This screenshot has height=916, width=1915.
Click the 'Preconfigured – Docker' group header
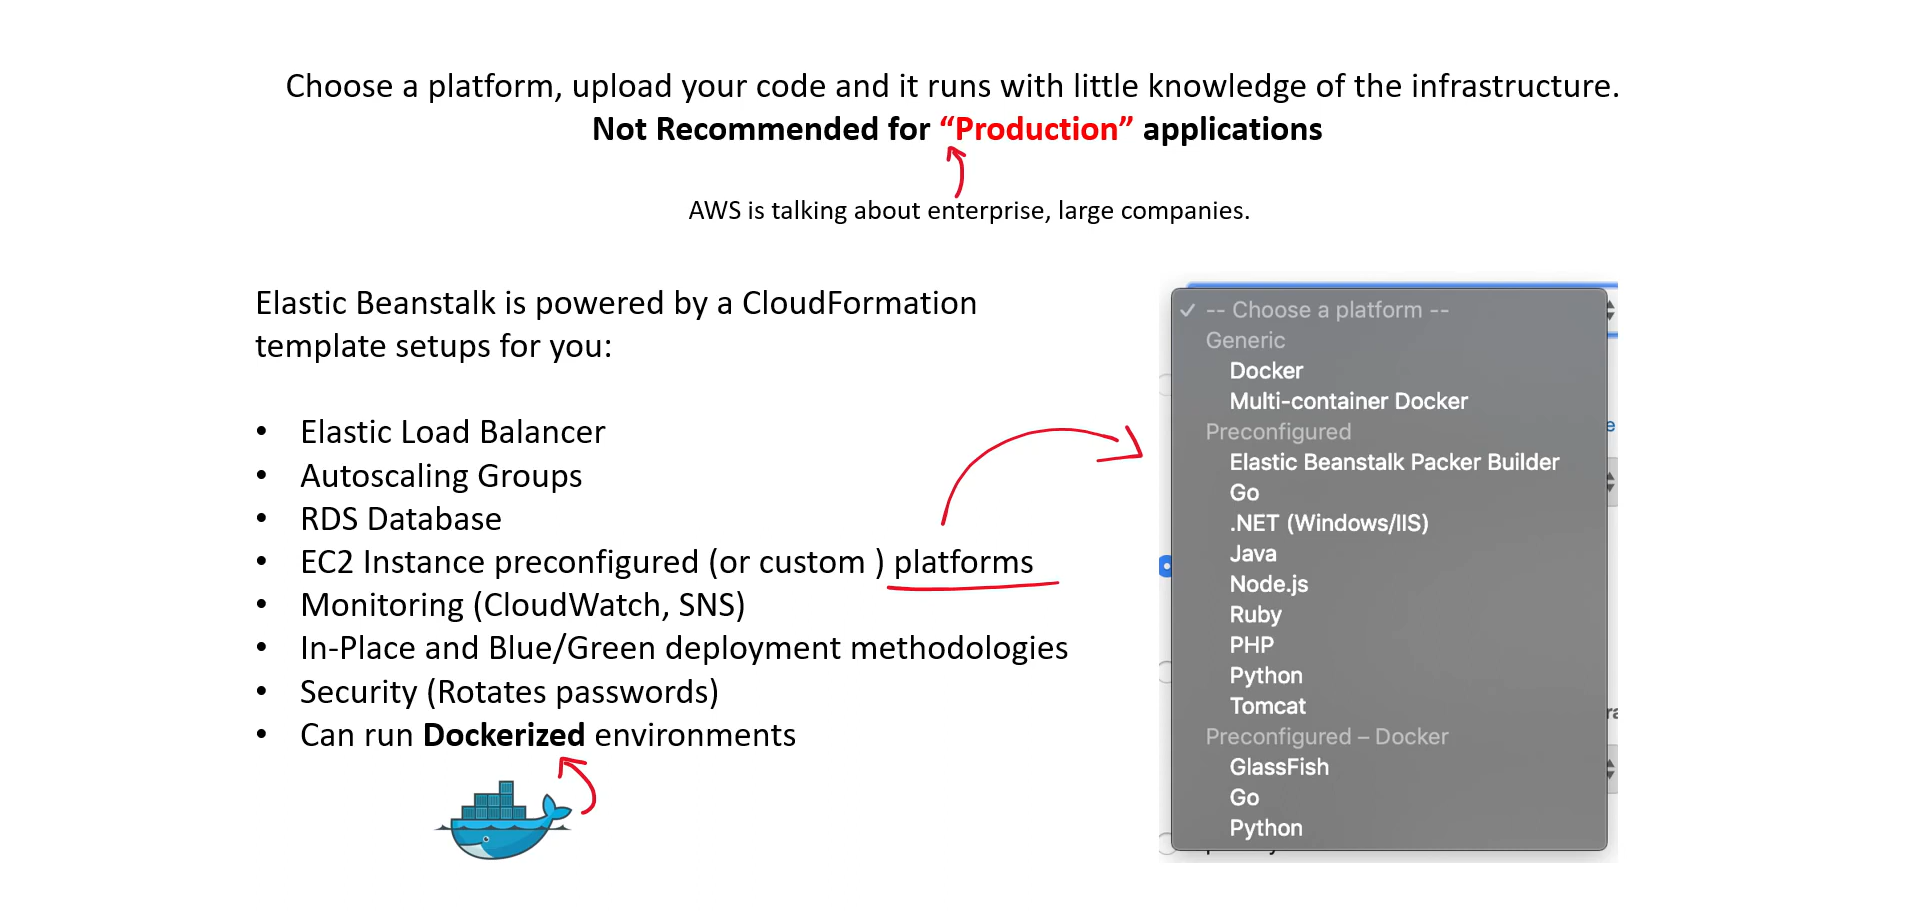click(x=1326, y=737)
